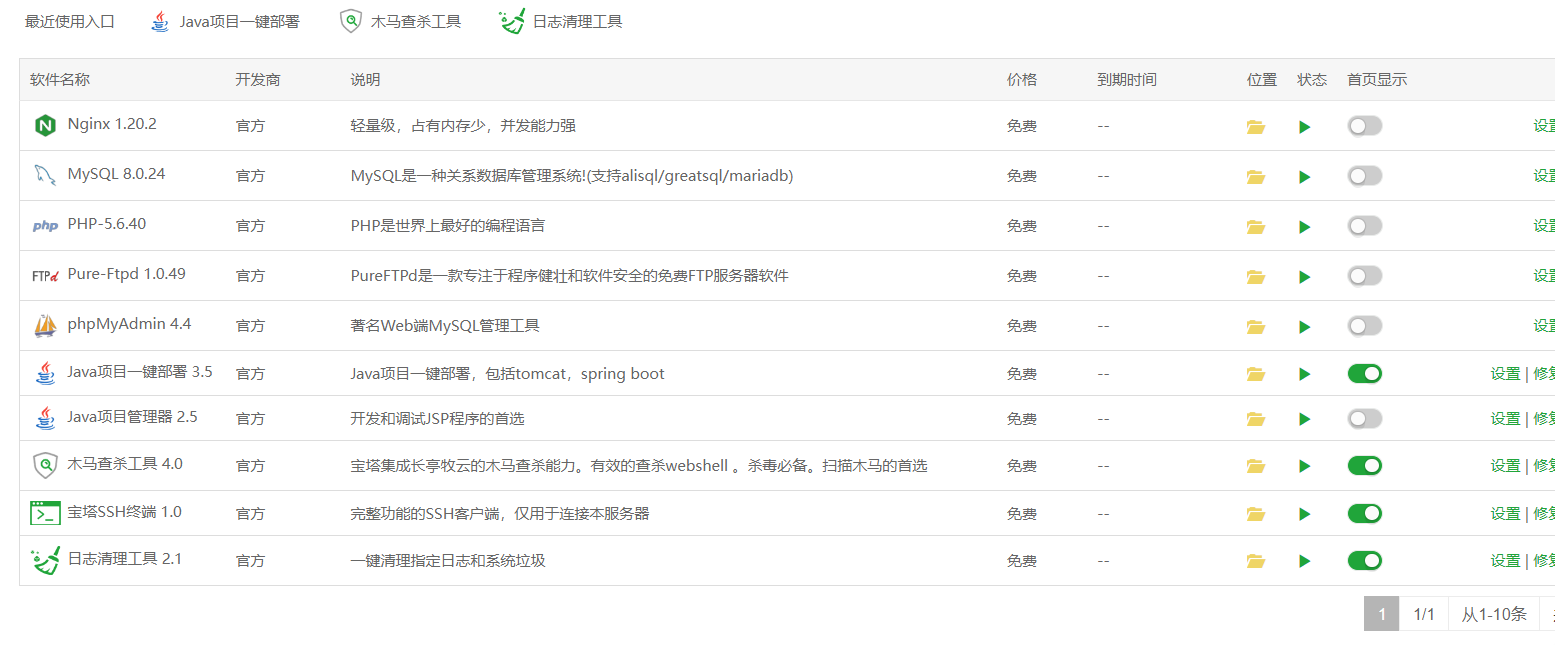Click the Nginx logo icon
The width and height of the screenshot is (1555, 645).
tap(45, 126)
